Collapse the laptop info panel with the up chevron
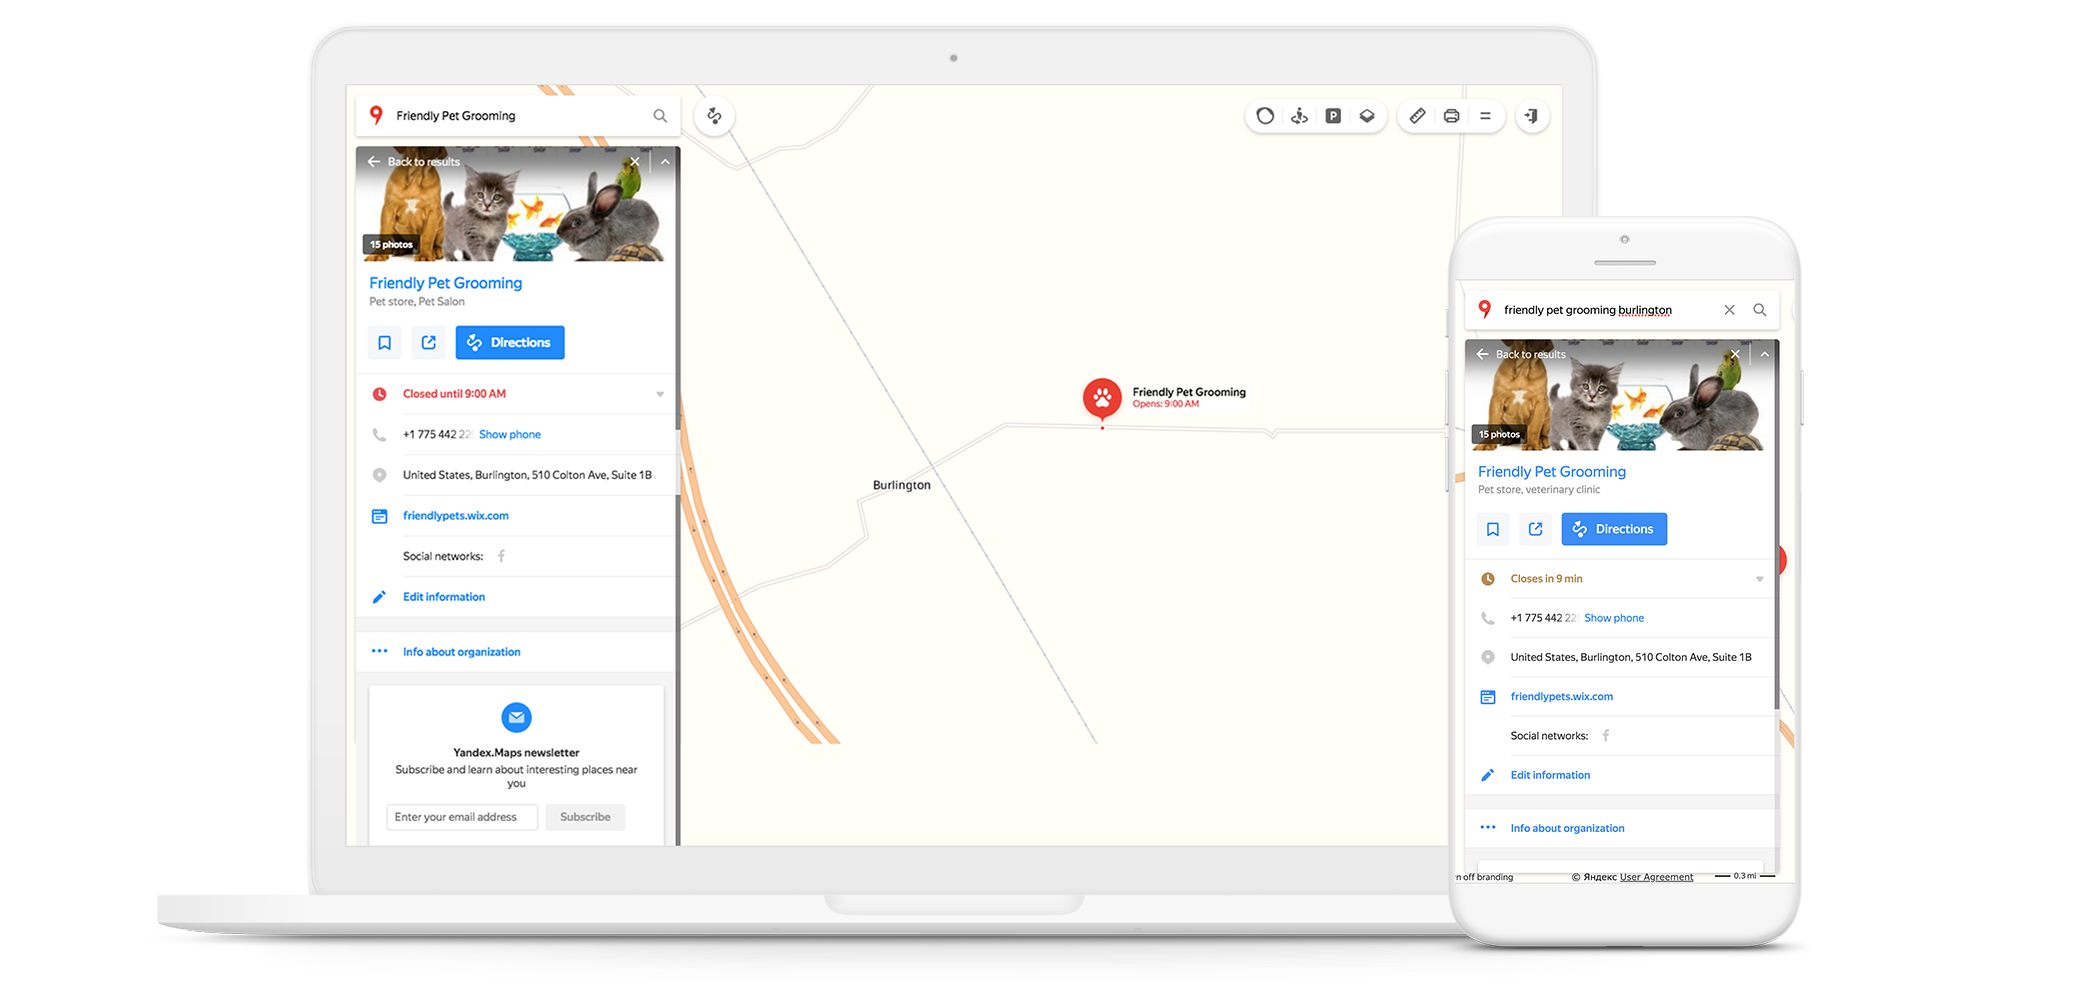 [x=666, y=162]
